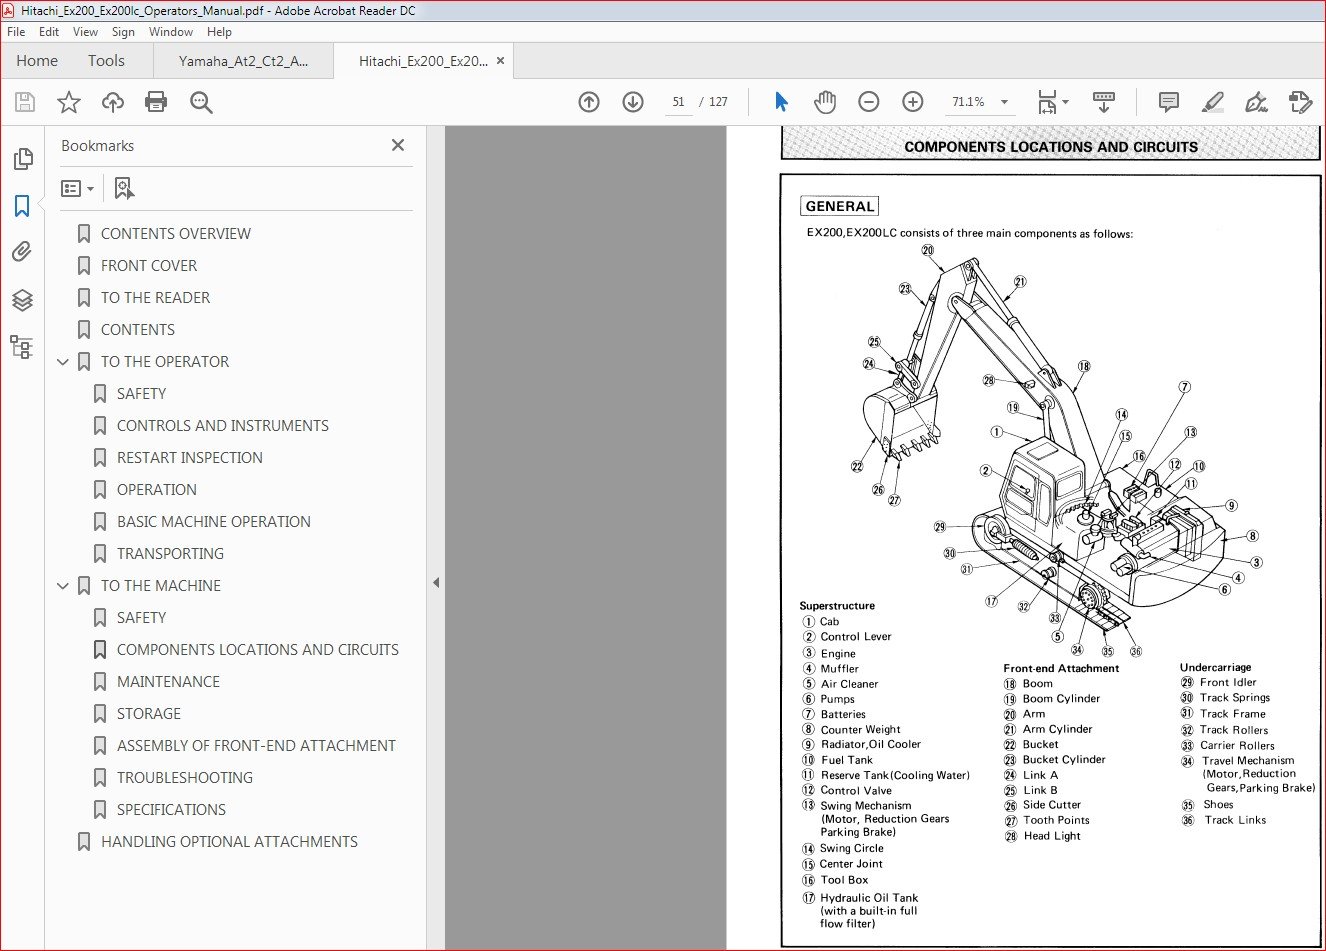Screen dimensions: 1326x951
Task: Open the Window menu
Action: click(x=171, y=32)
